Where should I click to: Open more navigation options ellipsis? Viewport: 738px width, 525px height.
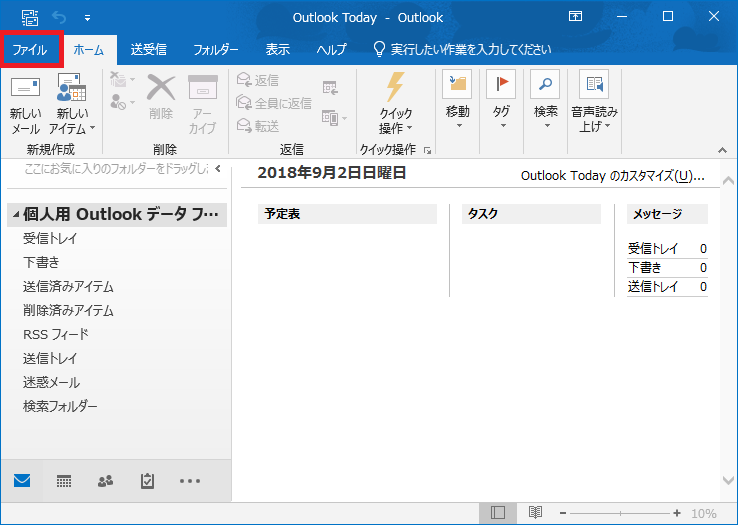click(x=190, y=481)
